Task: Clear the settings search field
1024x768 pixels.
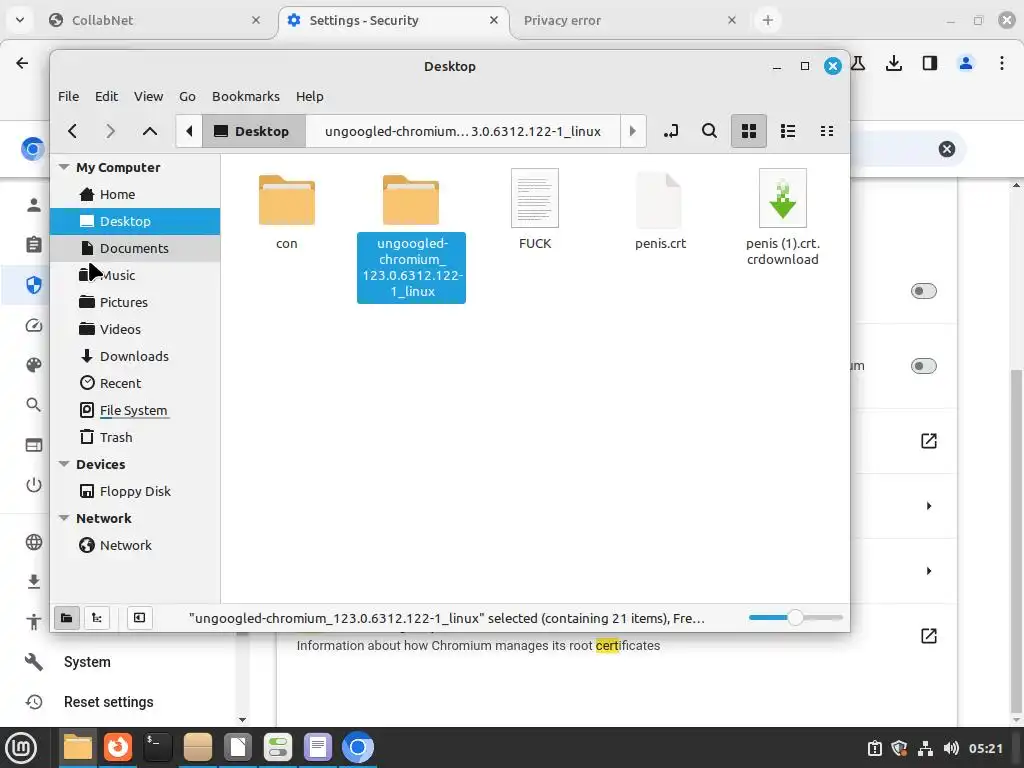Action: 946,149
